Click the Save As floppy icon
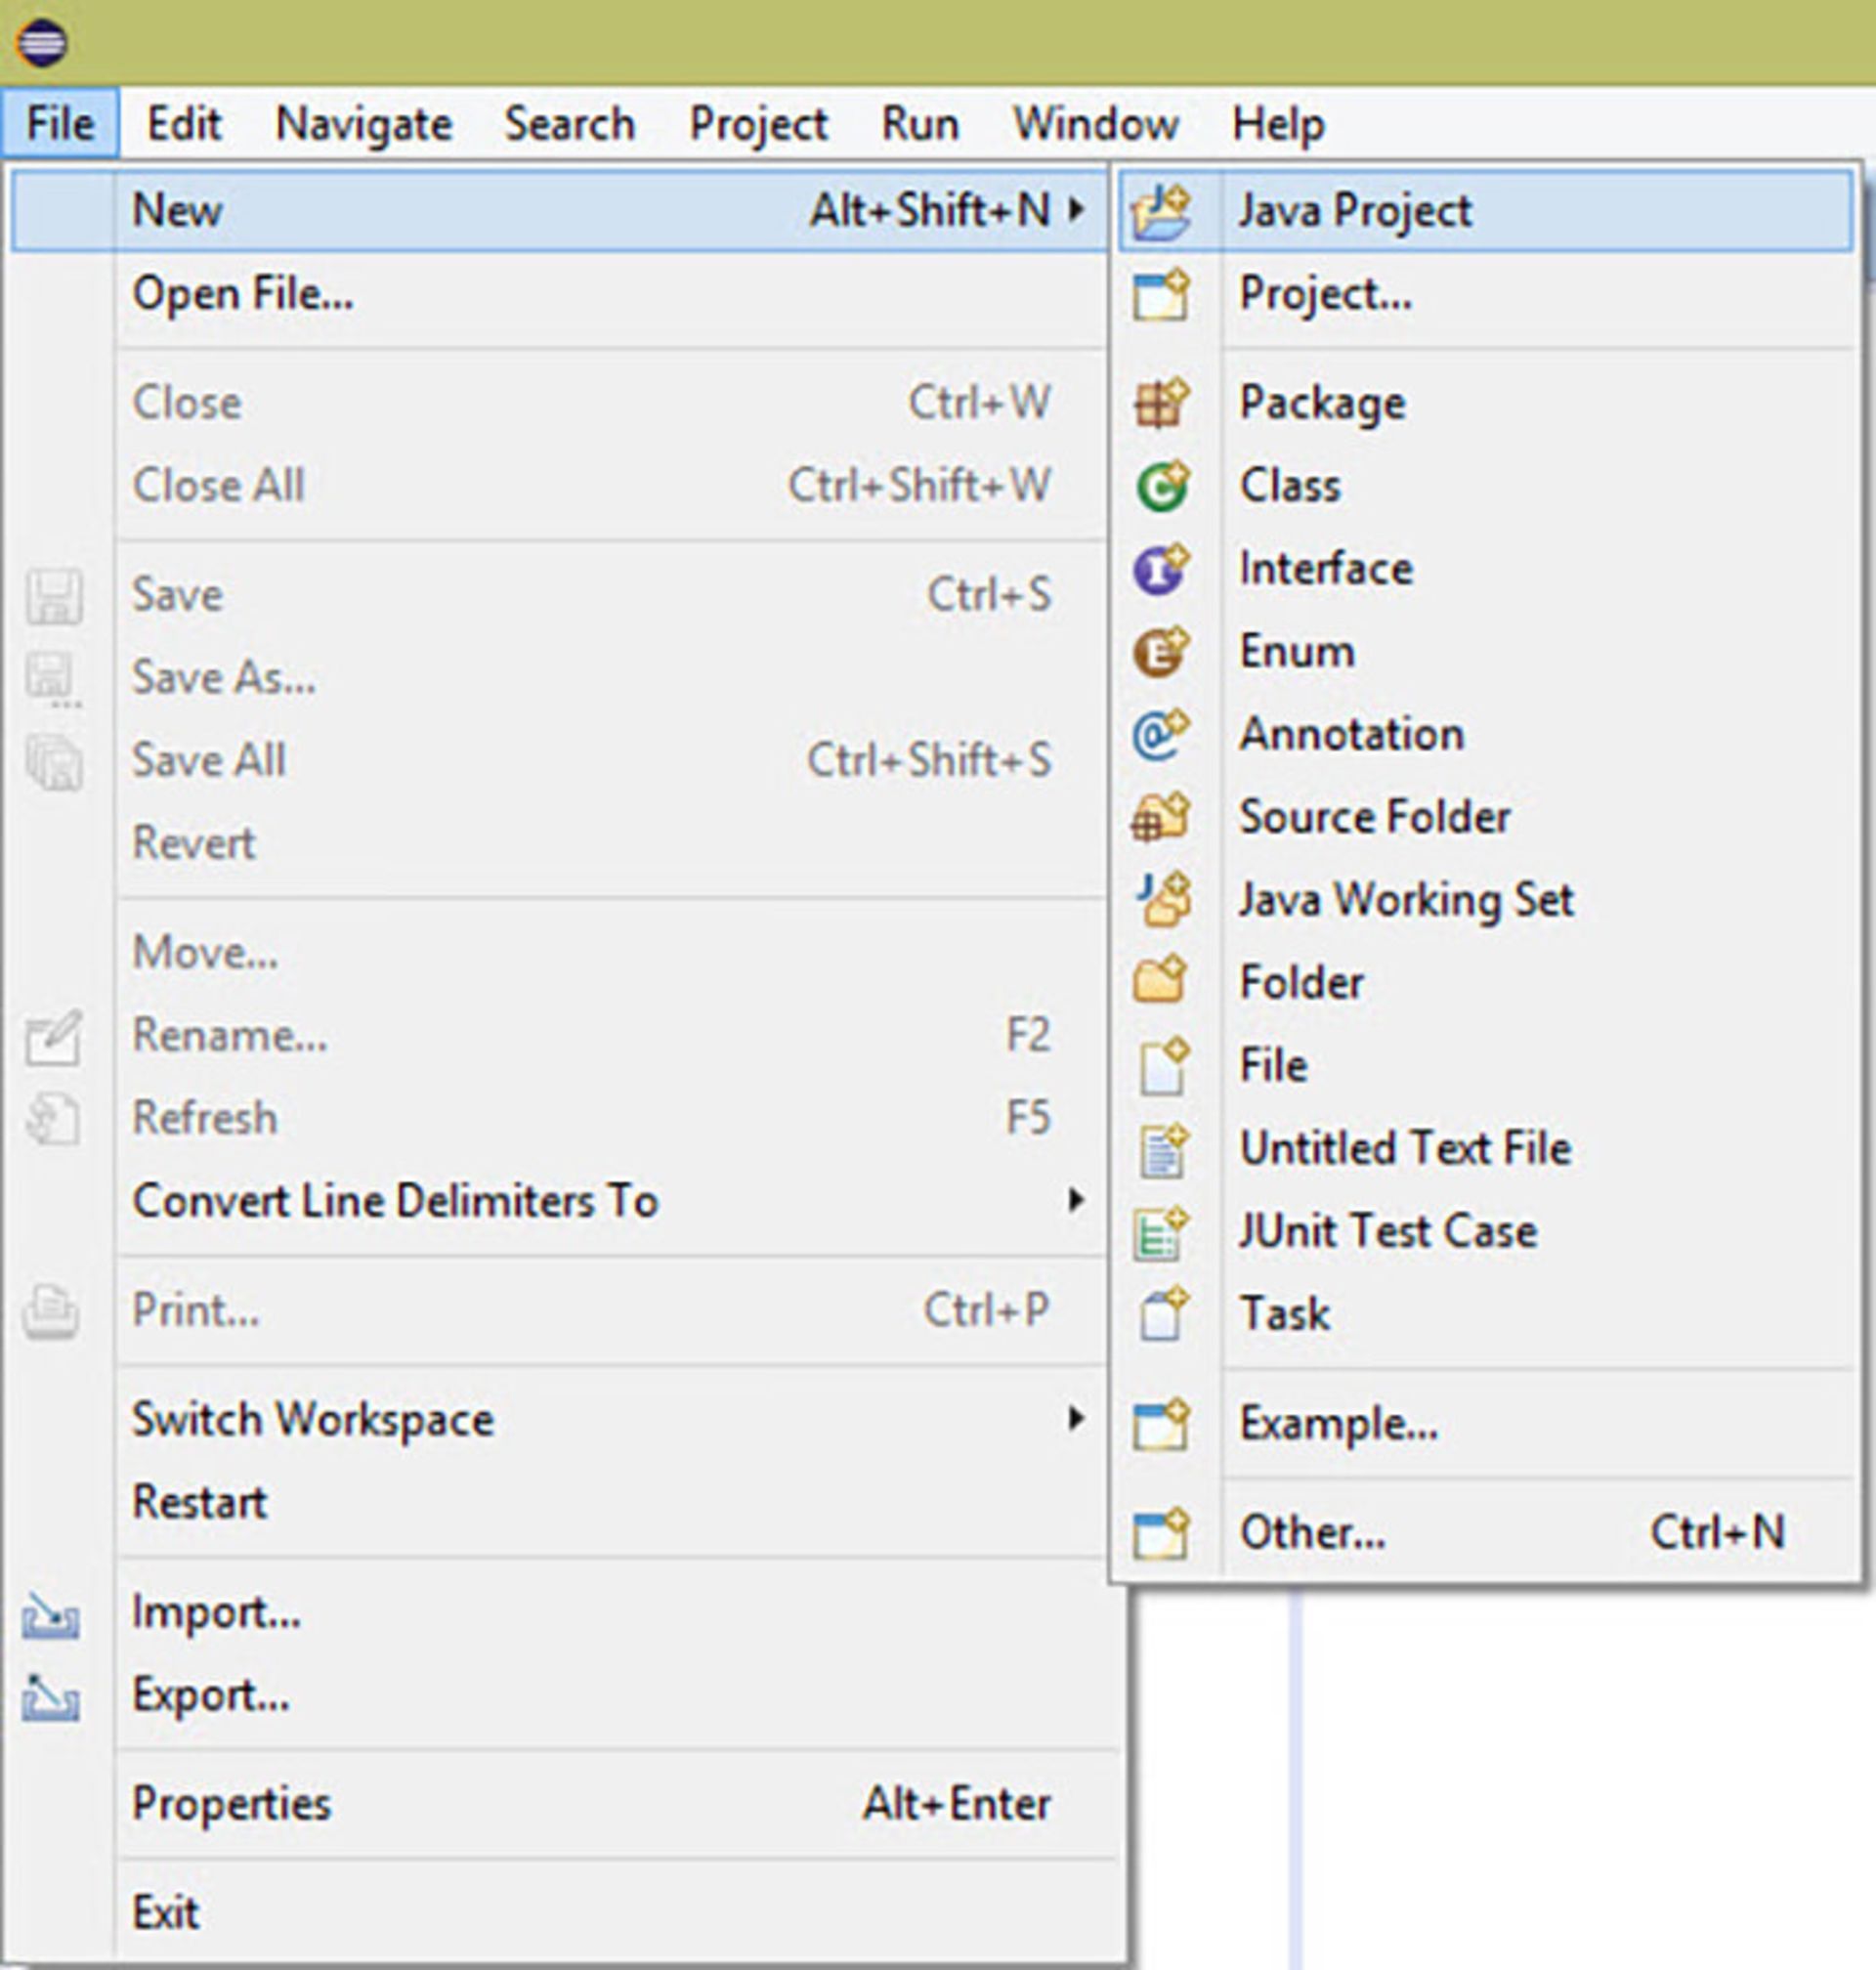 point(53,679)
